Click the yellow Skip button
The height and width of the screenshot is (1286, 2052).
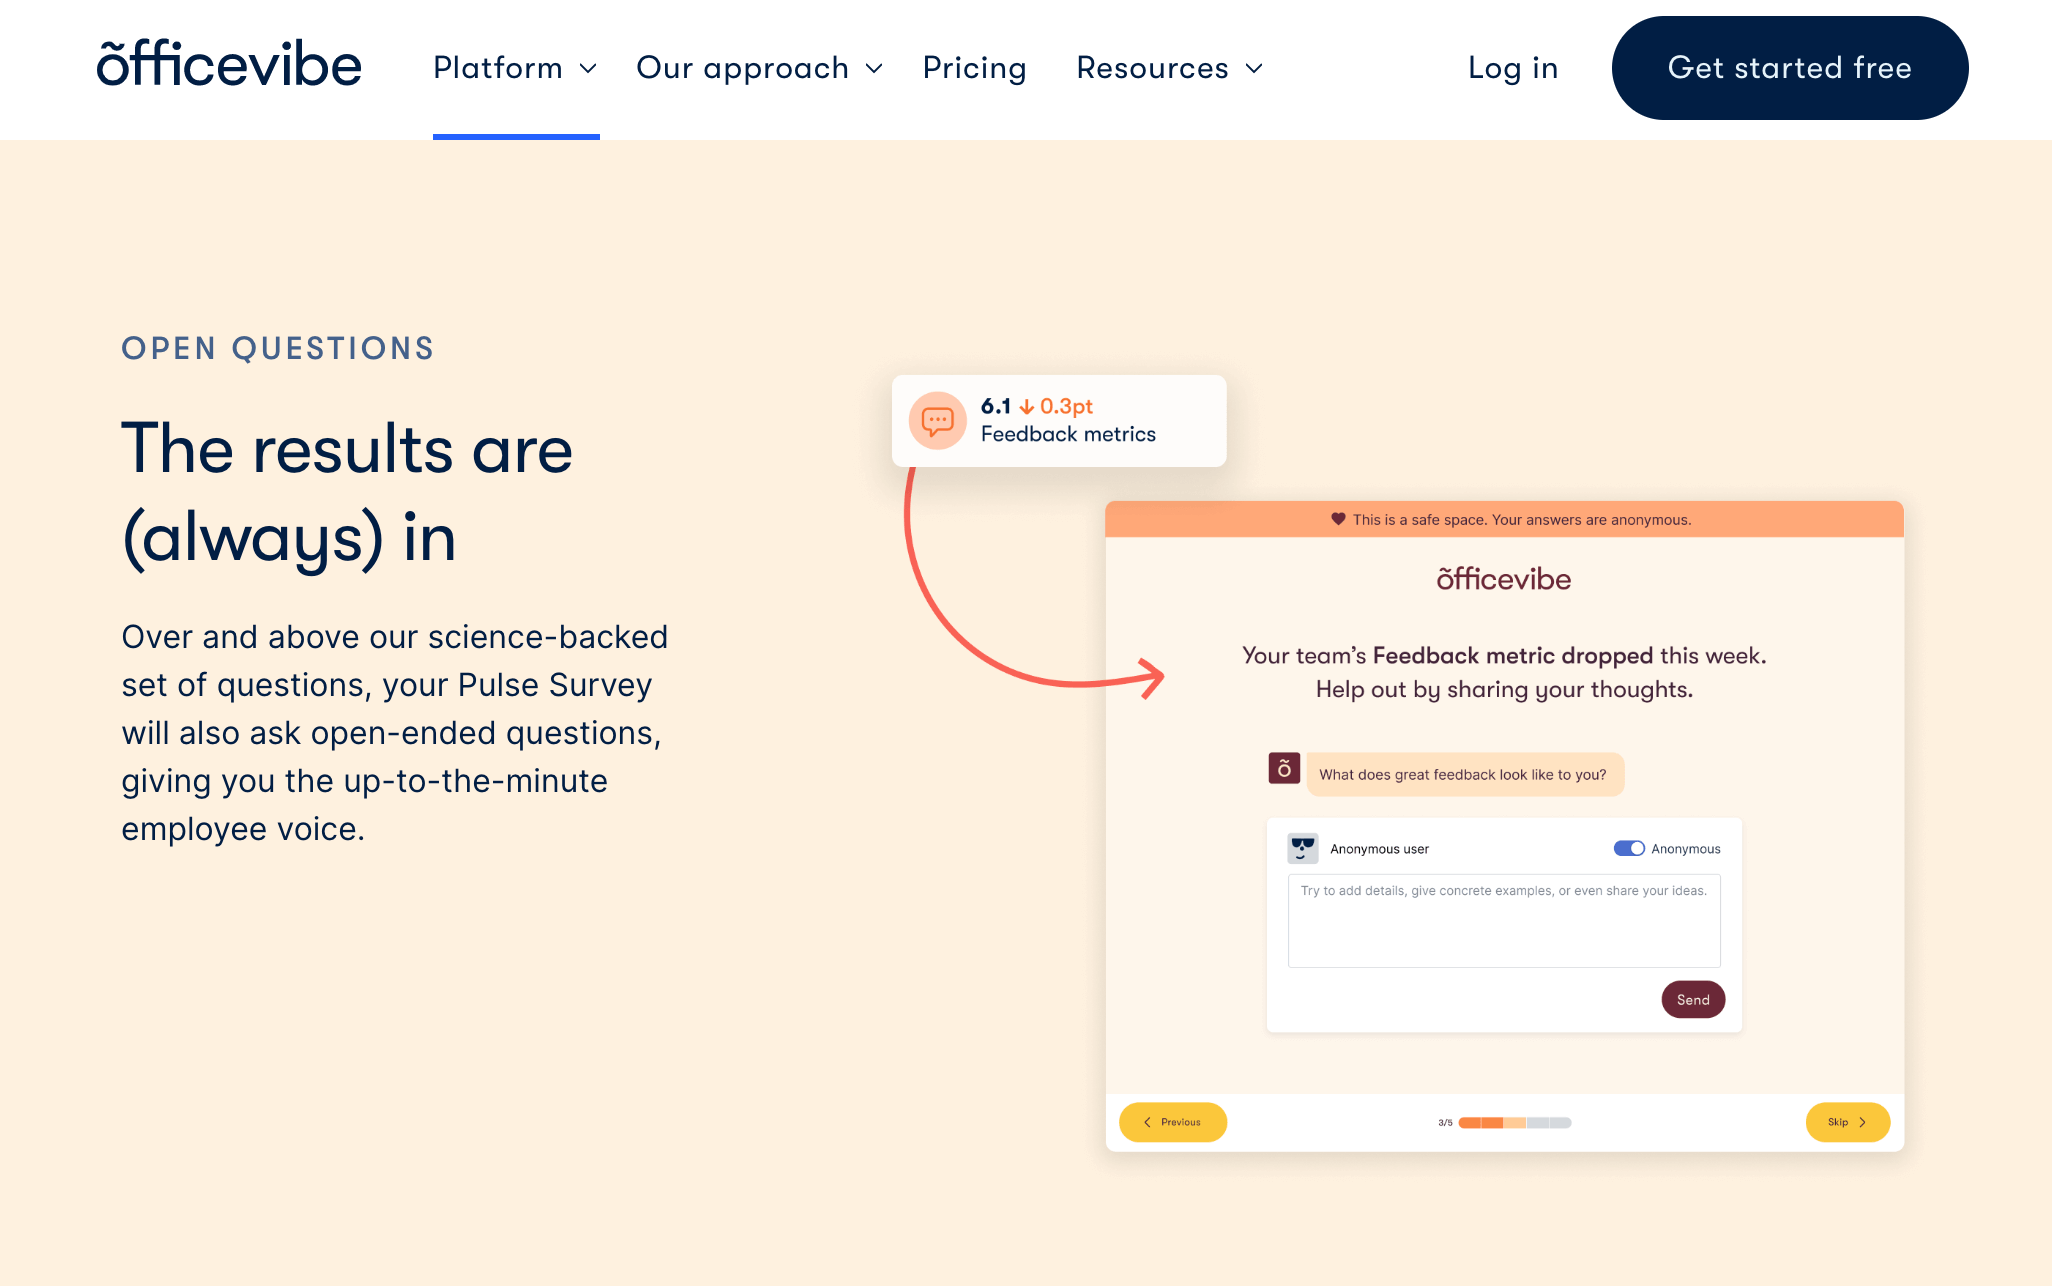(1847, 1122)
